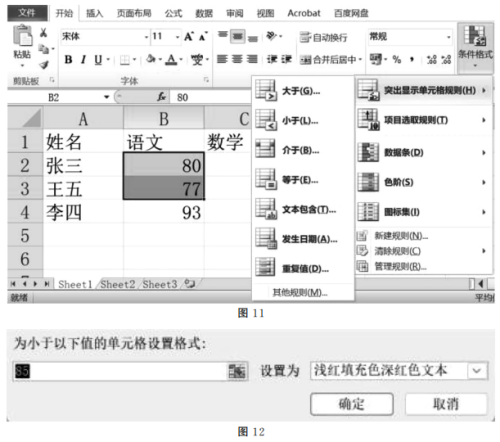Click the range selector icon in the value field
The image size is (500, 442).
pyautogui.click(x=237, y=371)
